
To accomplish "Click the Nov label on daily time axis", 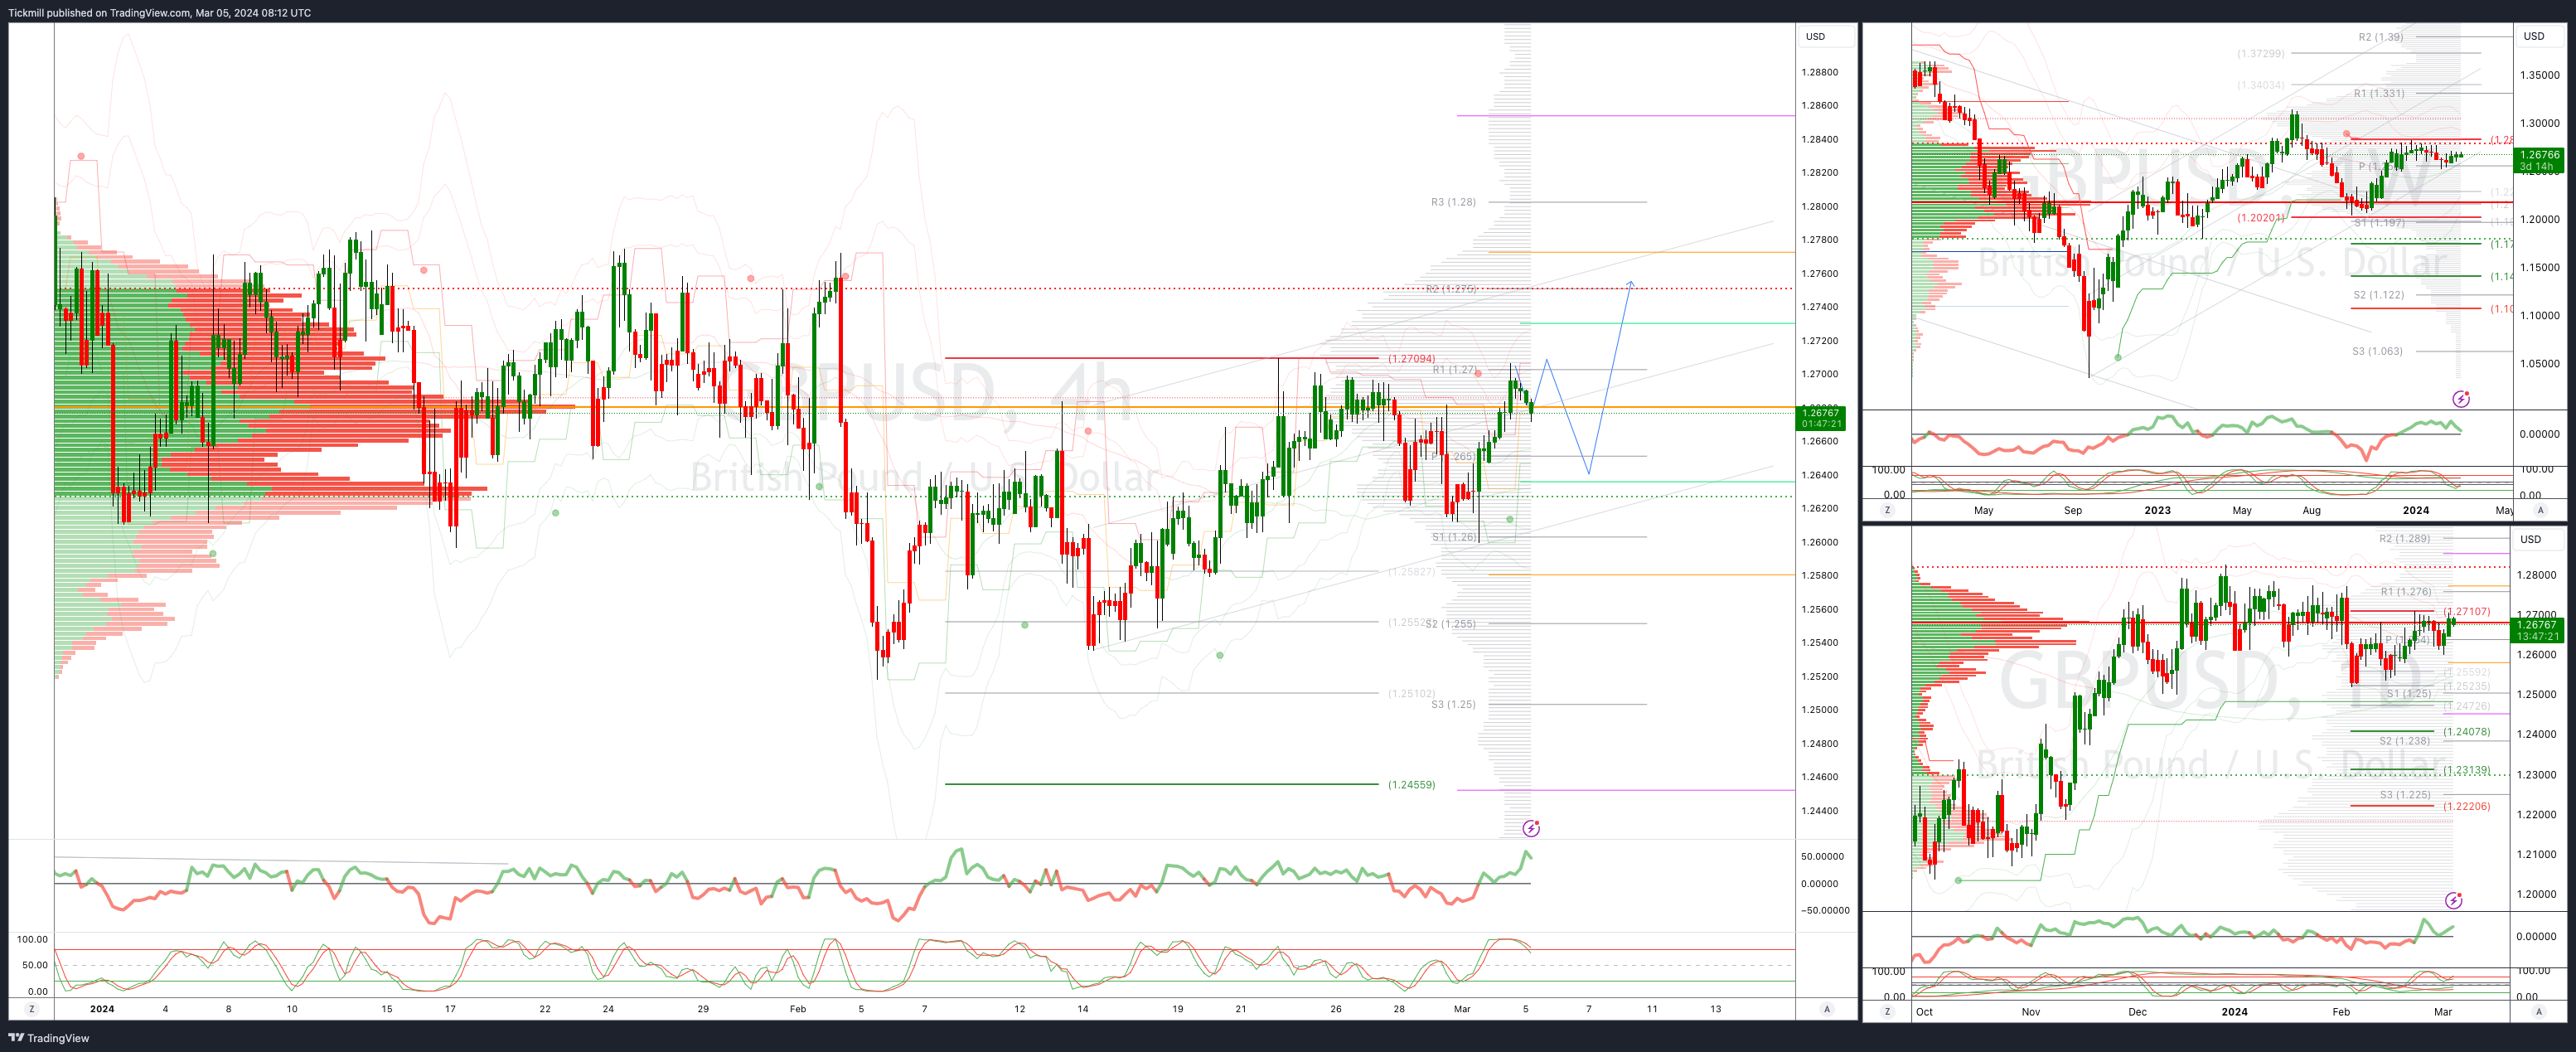I will click(2030, 1012).
